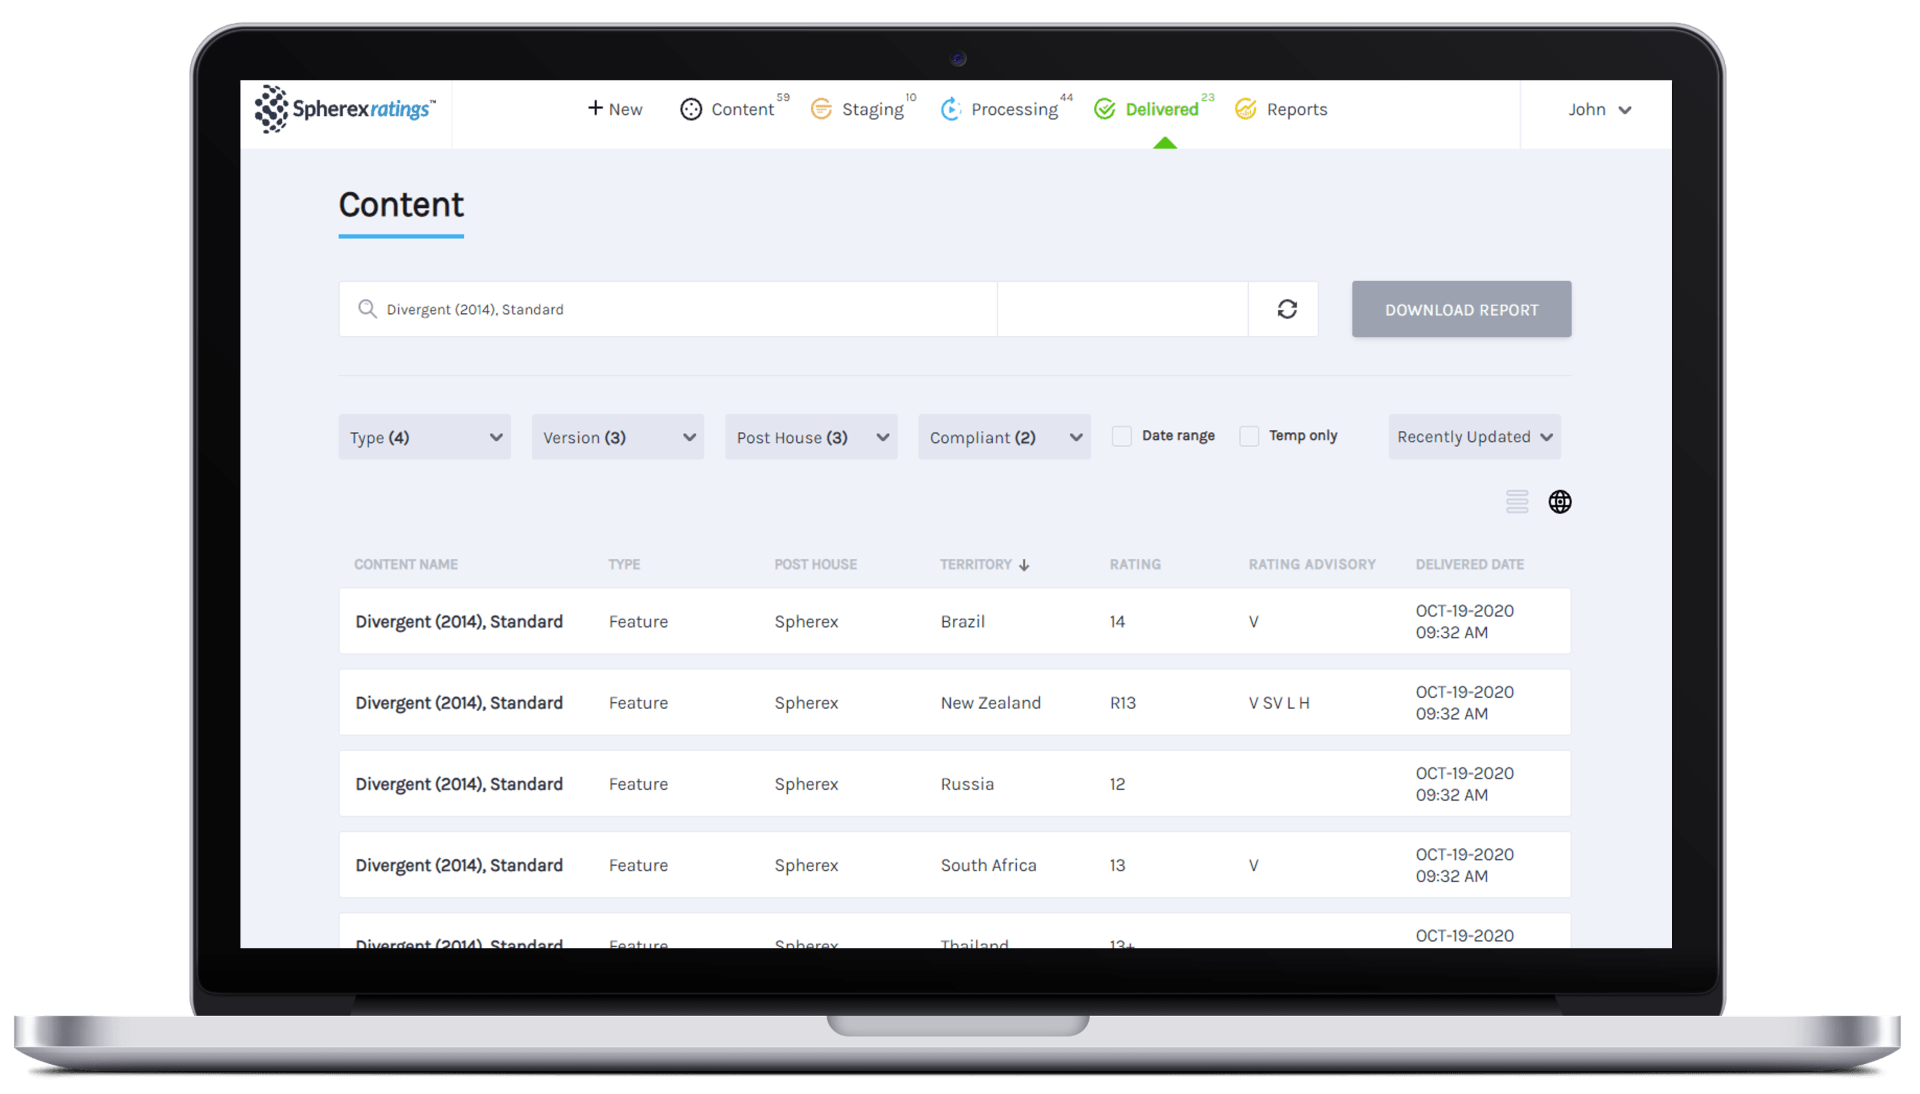Open the Russia row content name
Screen dimensions: 1920x1094
[x=459, y=784]
